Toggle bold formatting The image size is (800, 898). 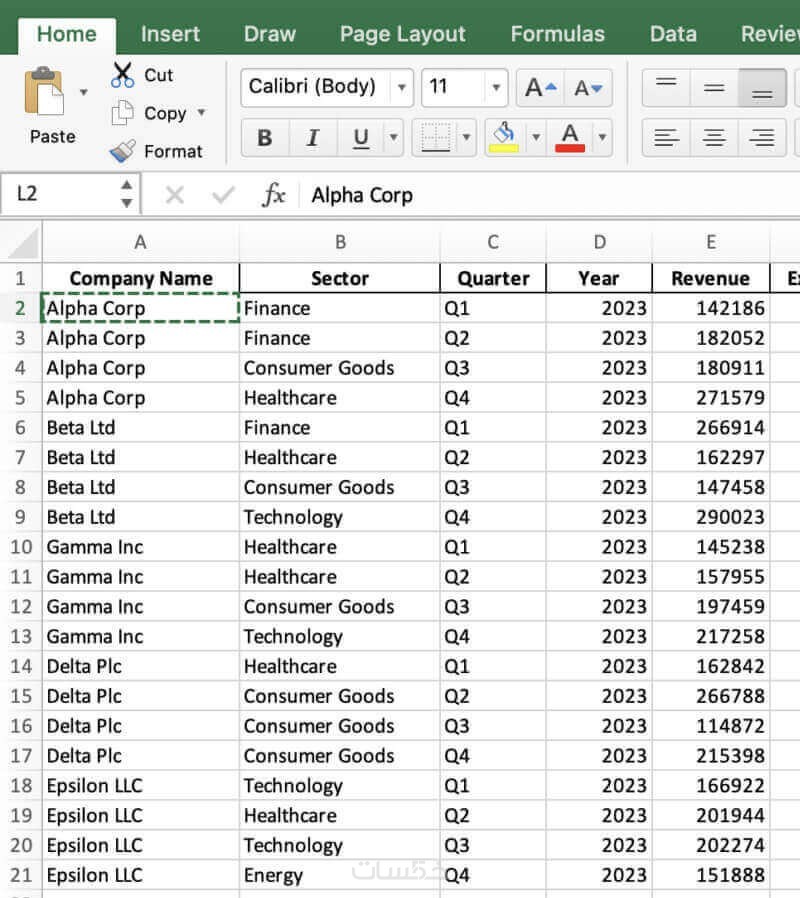tap(265, 137)
